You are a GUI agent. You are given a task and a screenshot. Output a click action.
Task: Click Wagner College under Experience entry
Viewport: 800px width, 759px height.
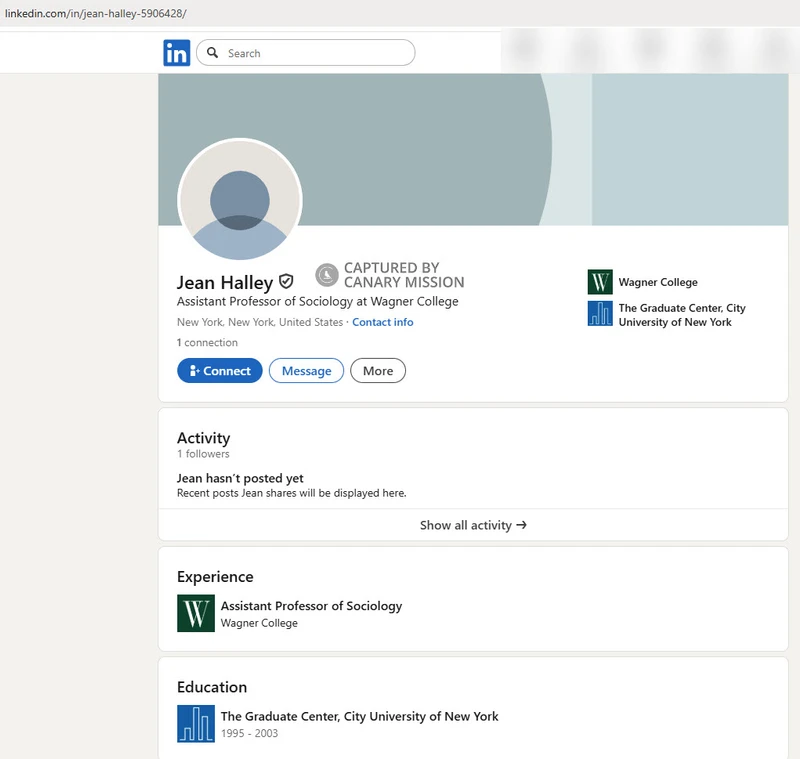click(259, 623)
